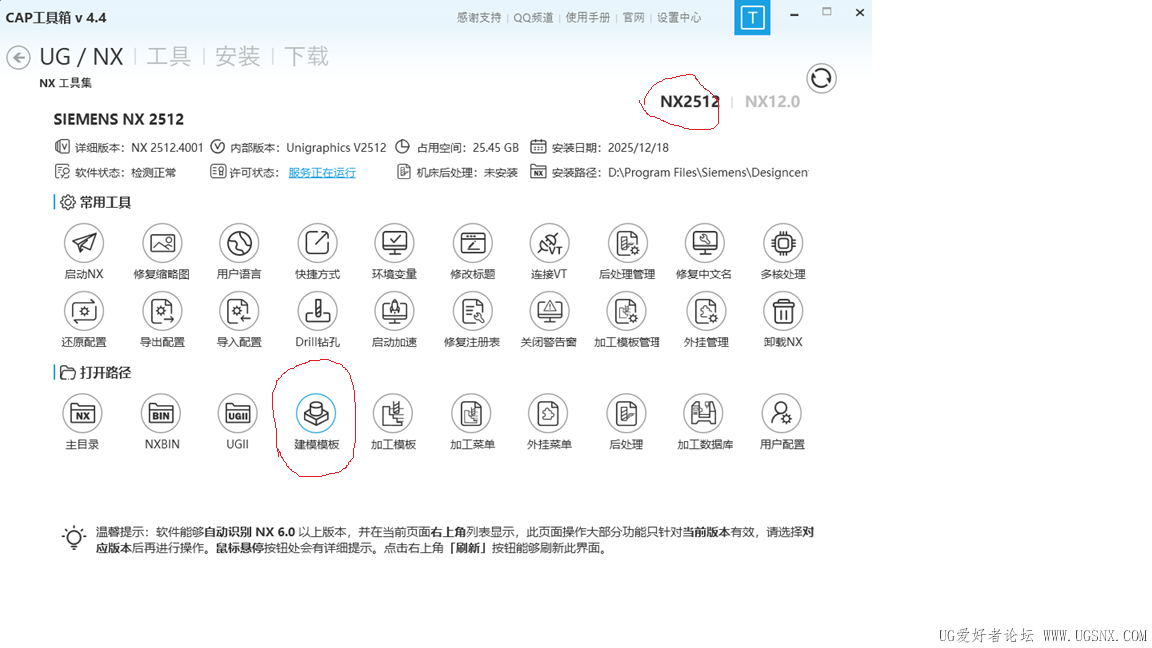Screen dimensions: 1152x648
Task: Click the 服务正在运行 license status link
Action: click(x=322, y=173)
